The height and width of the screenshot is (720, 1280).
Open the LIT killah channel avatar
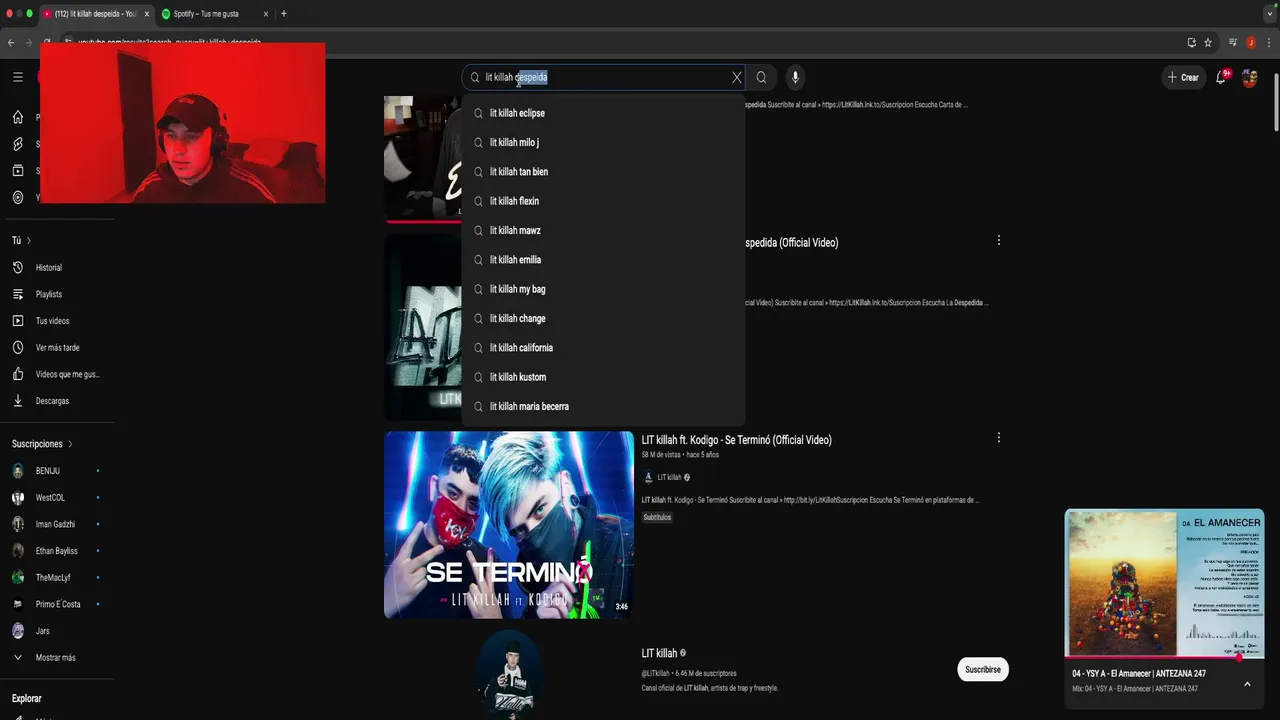[509, 673]
